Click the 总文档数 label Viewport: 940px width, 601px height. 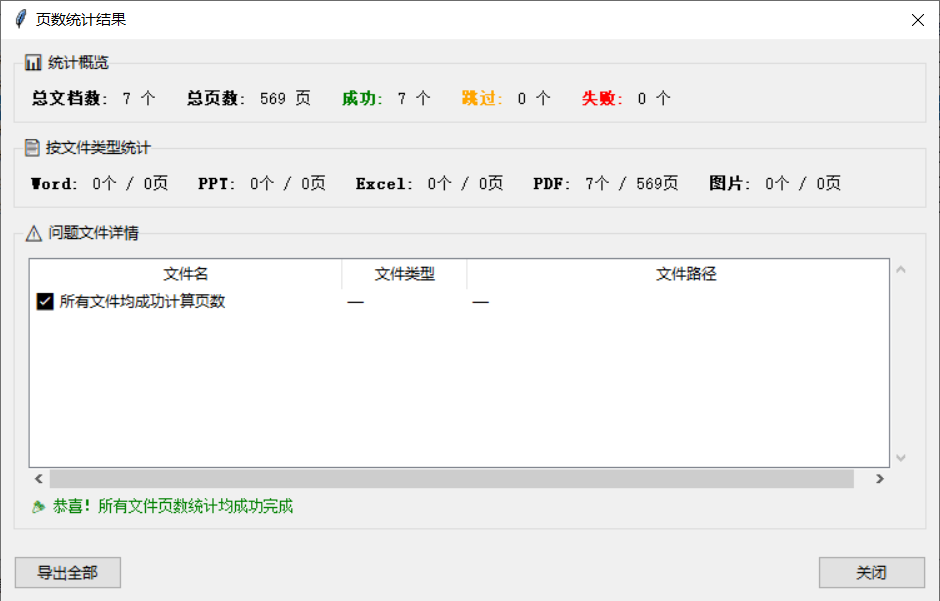(70, 98)
